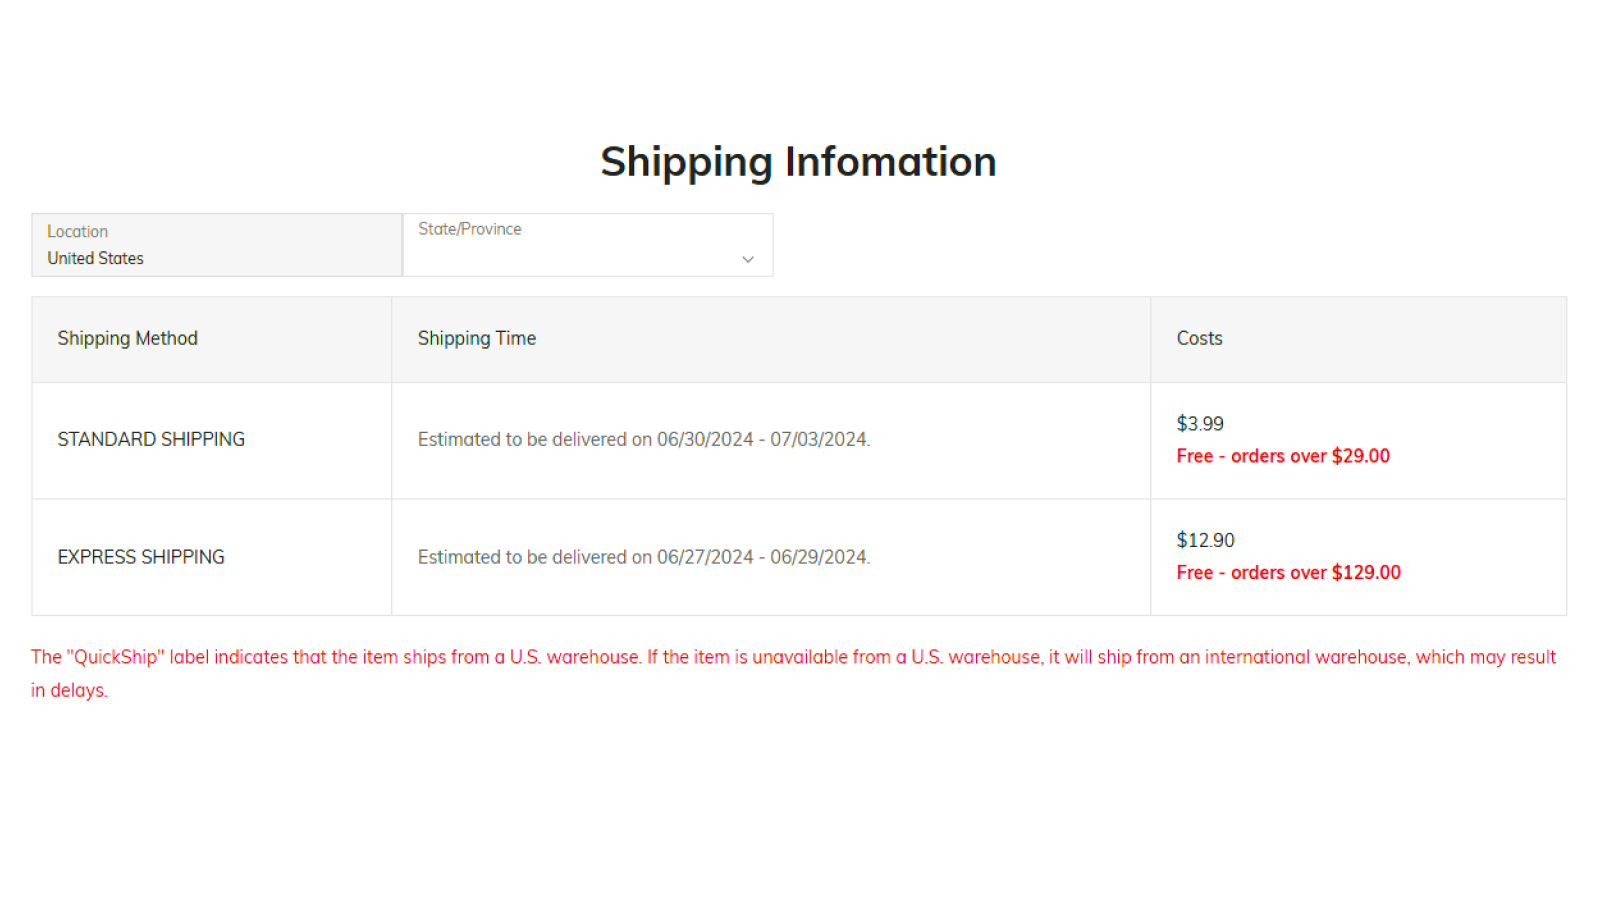The height and width of the screenshot is (900, 1600).
Task: Click the Shipping Infomation page heading
Action: 798,162
